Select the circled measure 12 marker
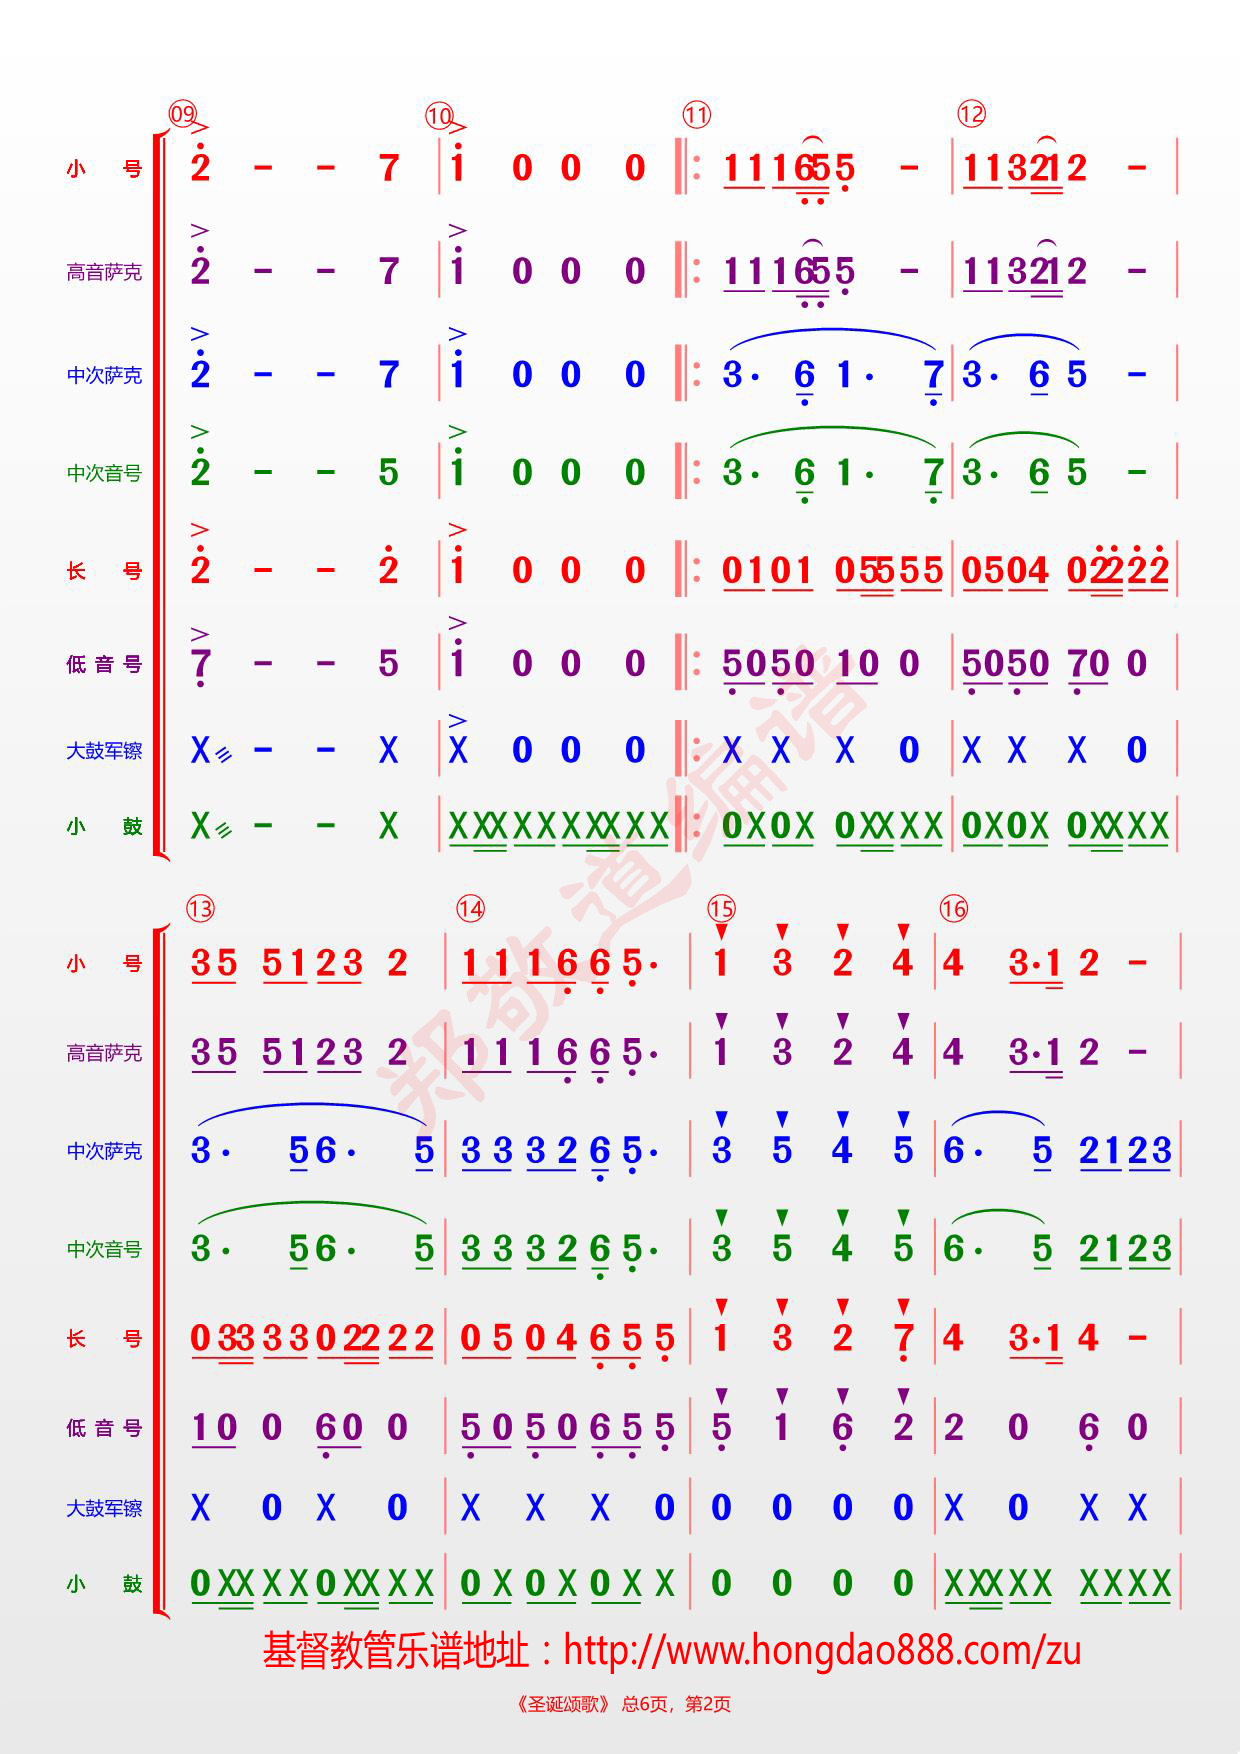Screen dimensions: 1240x1754 [x=971, y=114]
